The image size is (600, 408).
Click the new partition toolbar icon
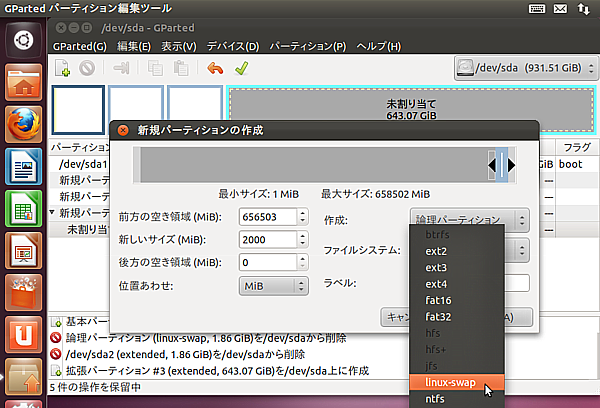[x=62, y=69]
